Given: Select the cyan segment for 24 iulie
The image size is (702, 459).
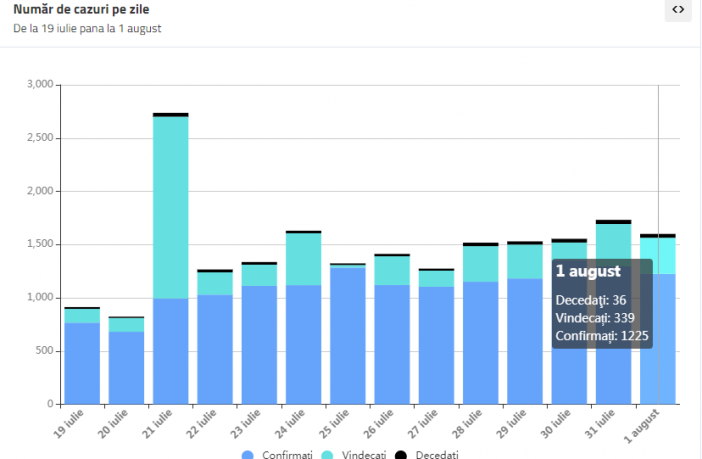Looking at the screenshot, I should (x=303, y=259).
